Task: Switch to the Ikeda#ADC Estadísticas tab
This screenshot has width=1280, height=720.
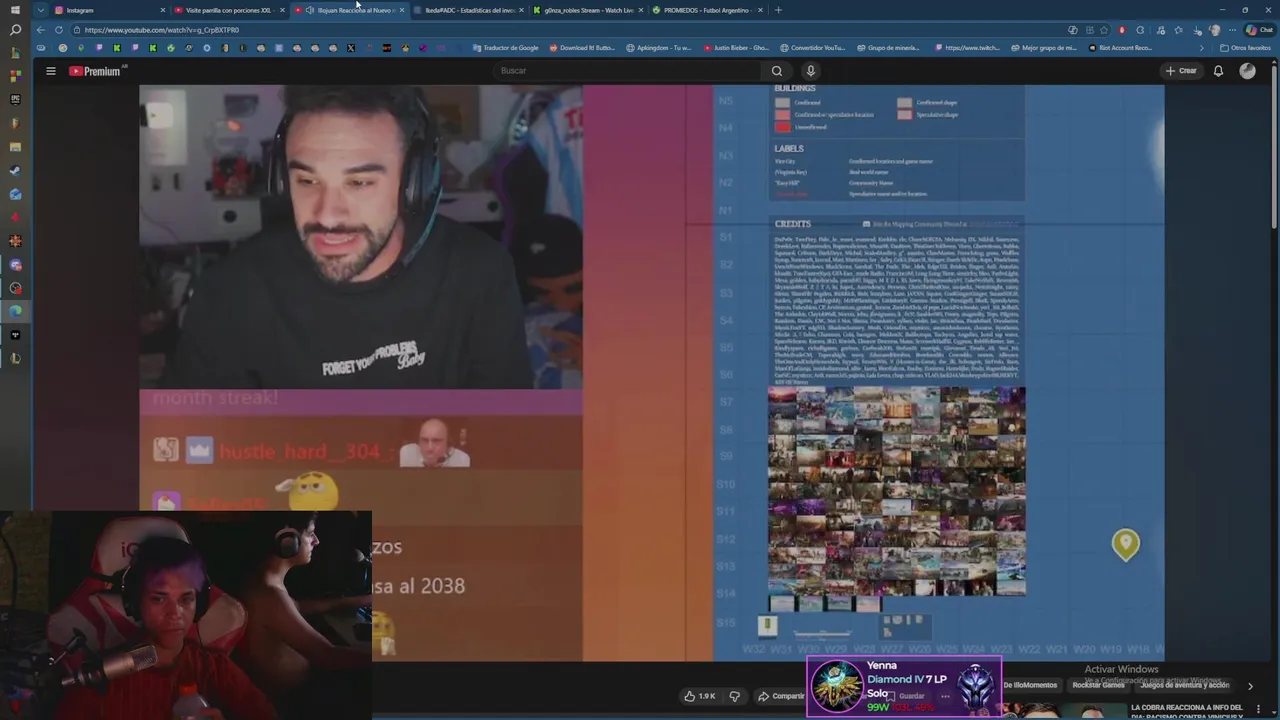Action: click(470, 10)
